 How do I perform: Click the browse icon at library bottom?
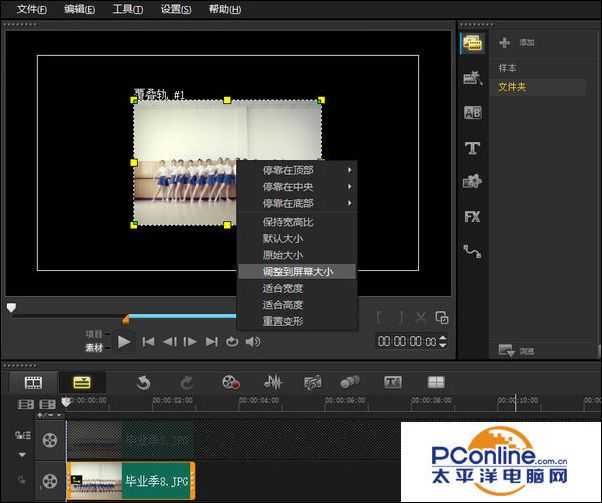click(x=506, y=350)
